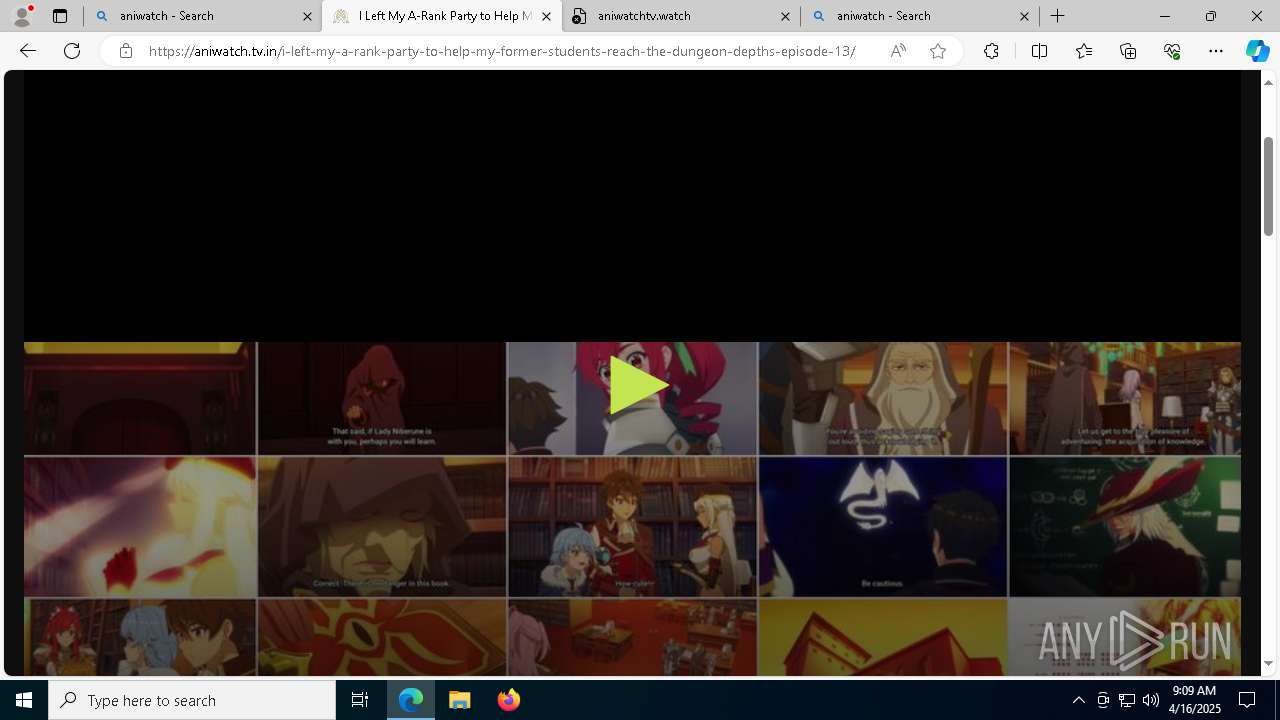Click the page vertical scrollbar thumb
Image resolution: width=1280 pixels, height=720 pixels.
[1268, 186]
